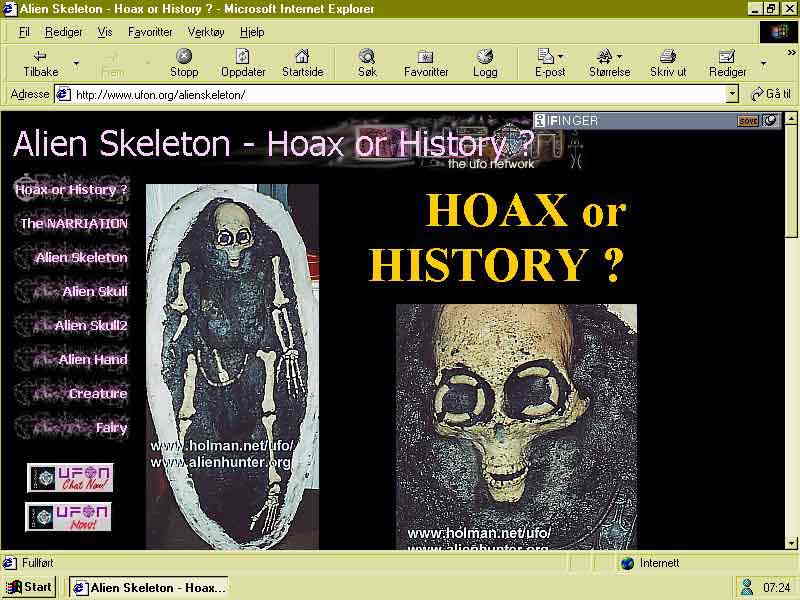Open The NARRATION sidebar link
Screen dimensions: 800x600
74,224
